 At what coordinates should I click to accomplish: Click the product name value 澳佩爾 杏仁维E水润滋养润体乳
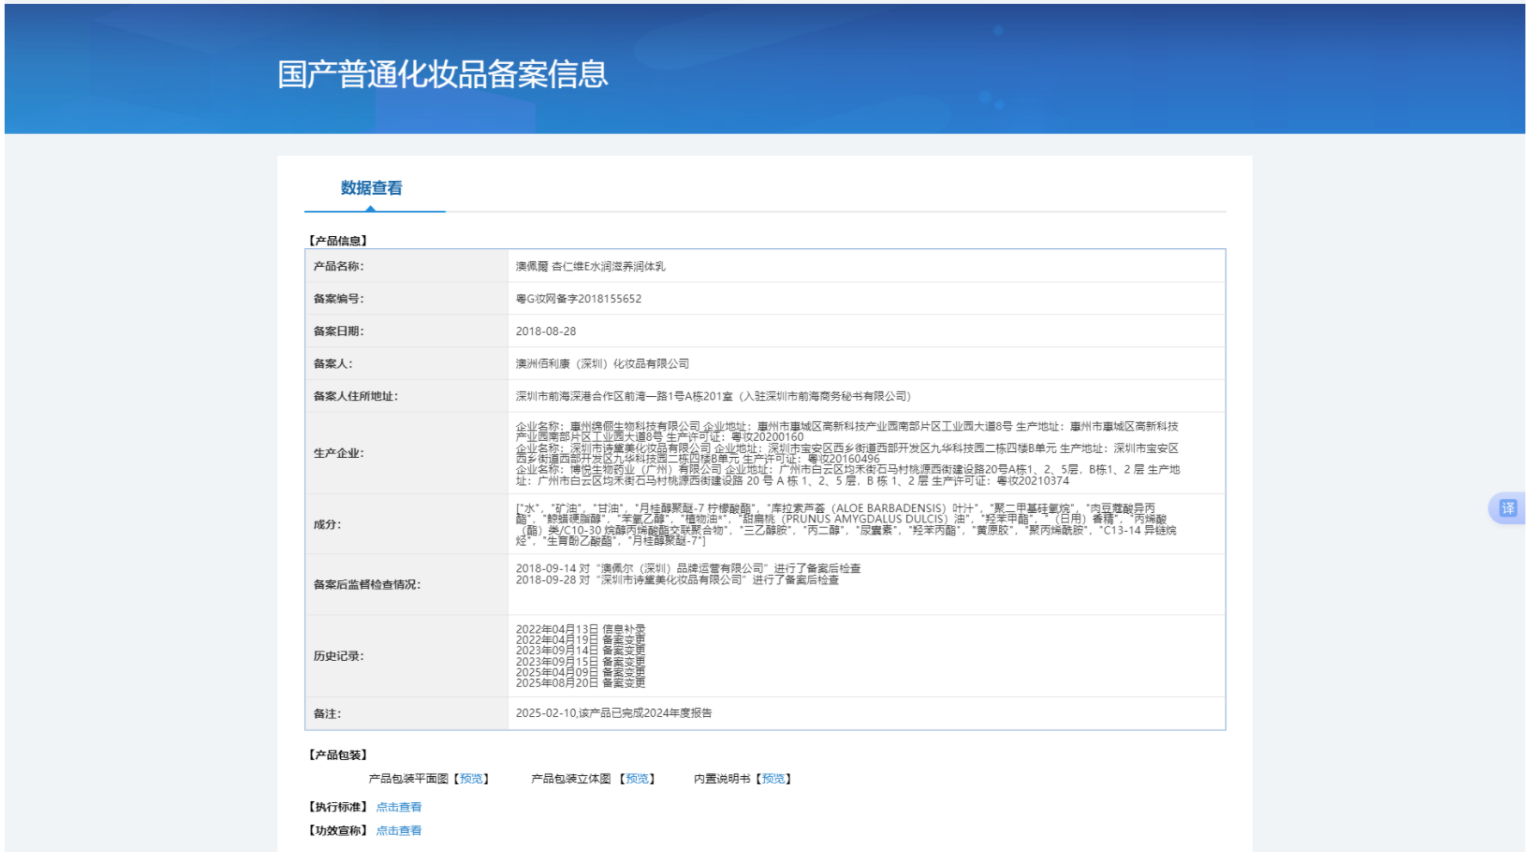pos(590,267)
